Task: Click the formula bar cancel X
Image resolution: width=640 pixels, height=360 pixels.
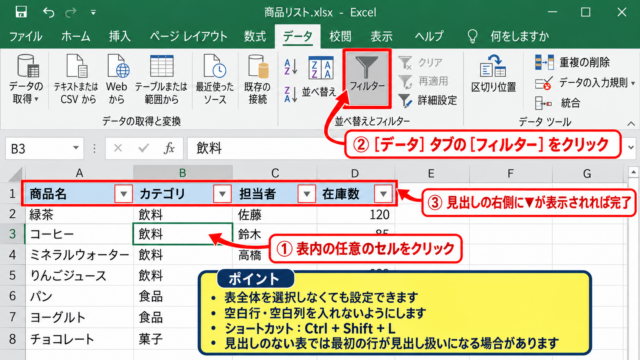Action: (118, 148)
